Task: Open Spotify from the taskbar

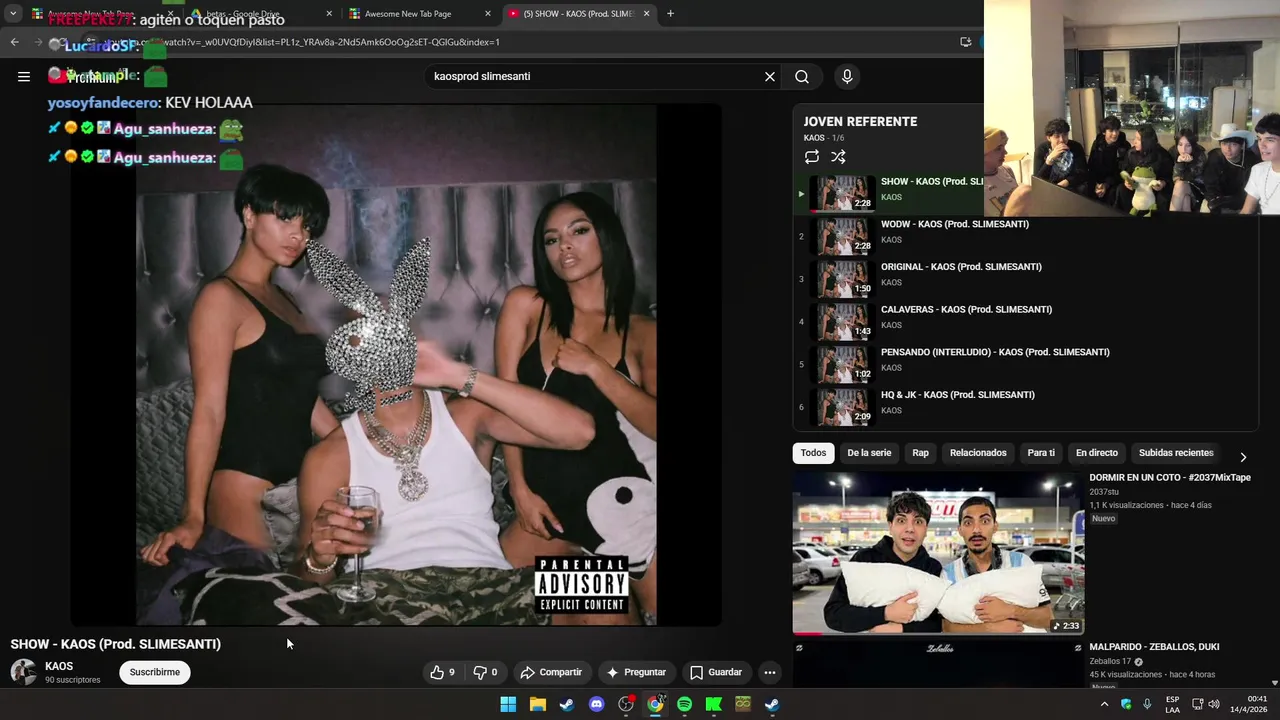Action: click(684, 704)
